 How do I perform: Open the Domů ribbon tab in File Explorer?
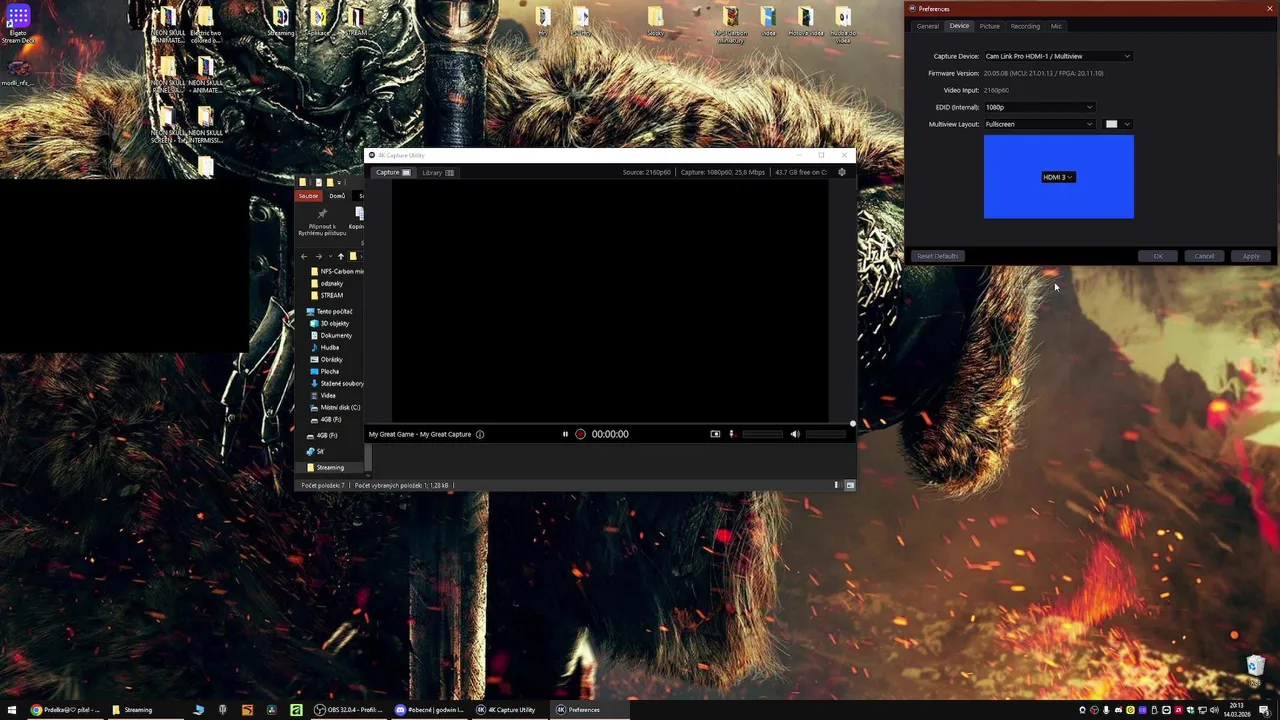[x=337, y=196]
